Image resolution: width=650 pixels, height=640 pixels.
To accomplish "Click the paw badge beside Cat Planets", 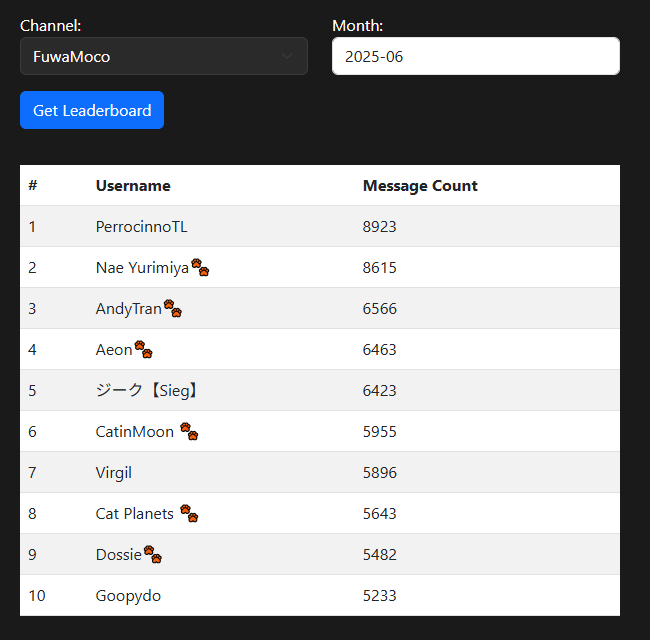I will click(189, 514).
